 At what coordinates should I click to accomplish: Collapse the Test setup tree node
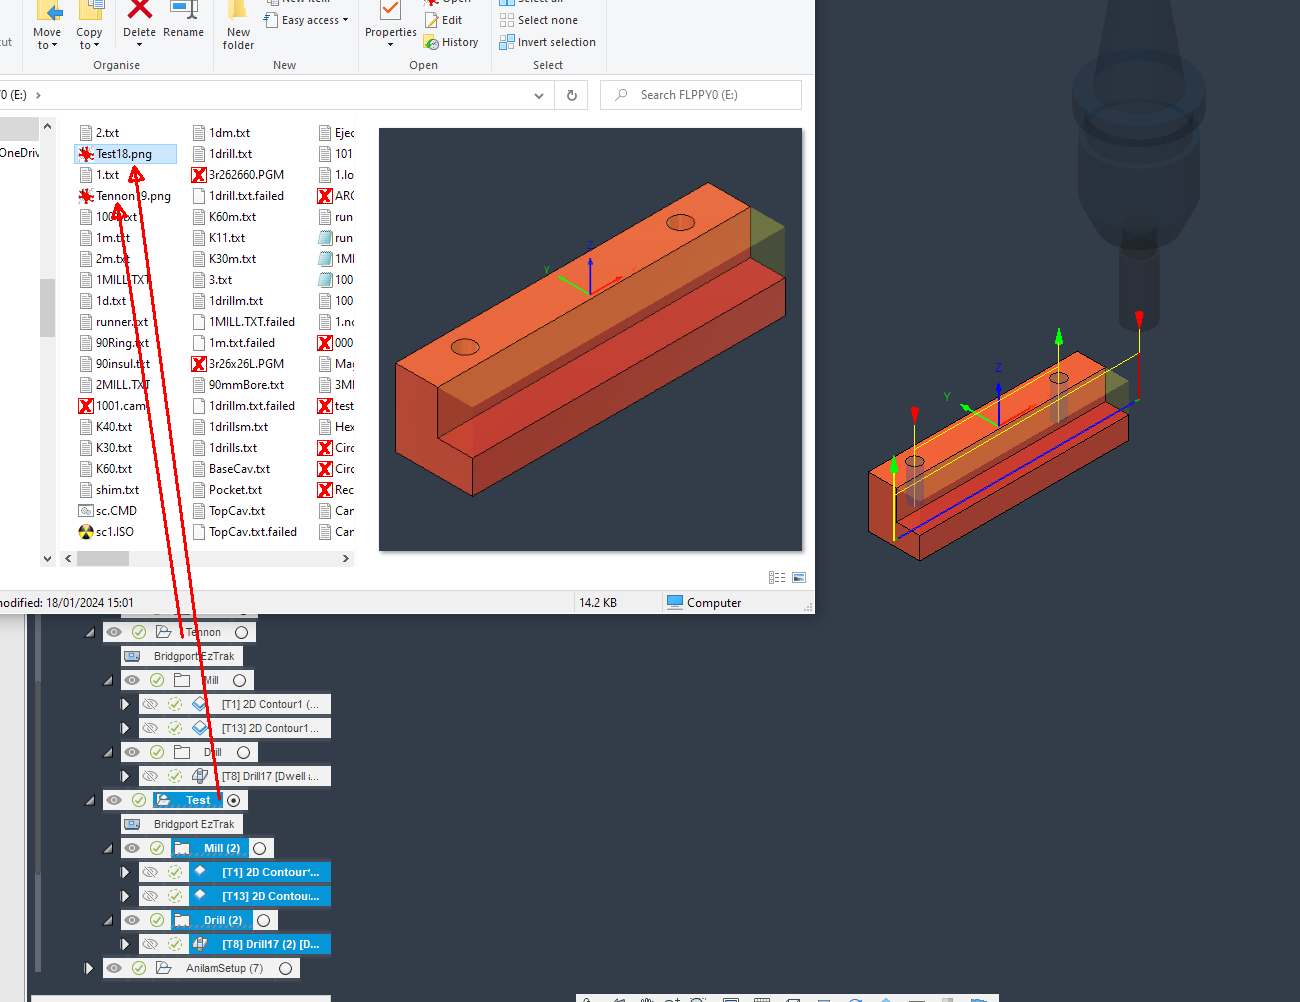(90, 800)
